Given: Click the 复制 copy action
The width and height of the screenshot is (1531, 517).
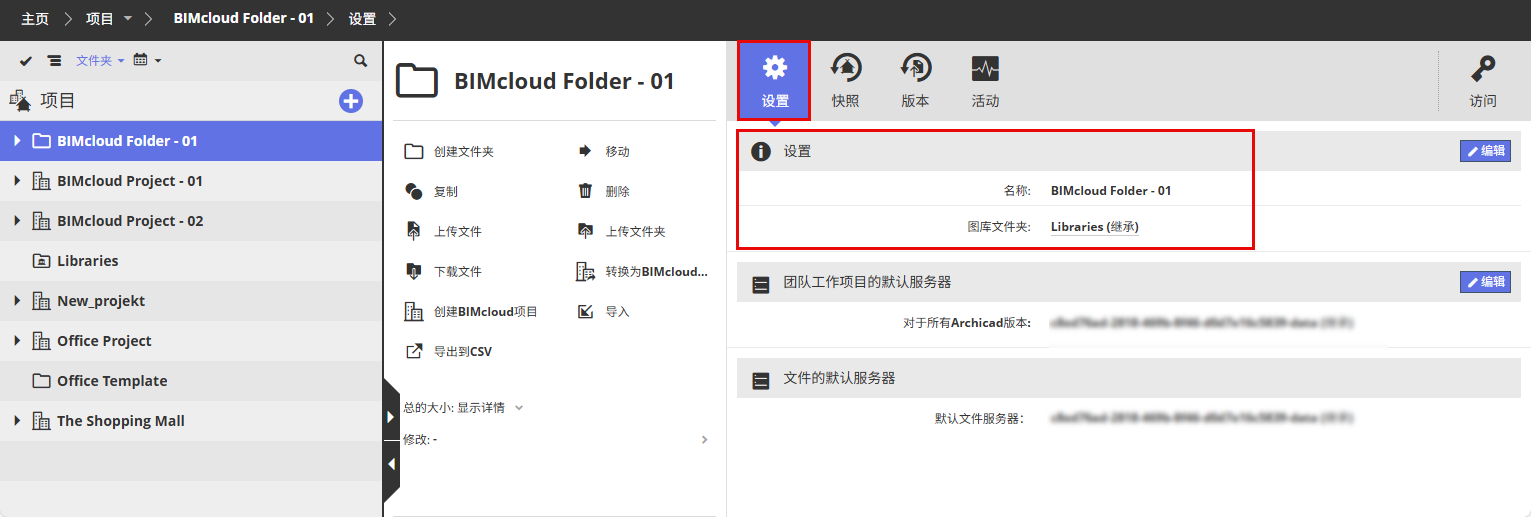Looking at the screenshot, I should click(431, 192).
